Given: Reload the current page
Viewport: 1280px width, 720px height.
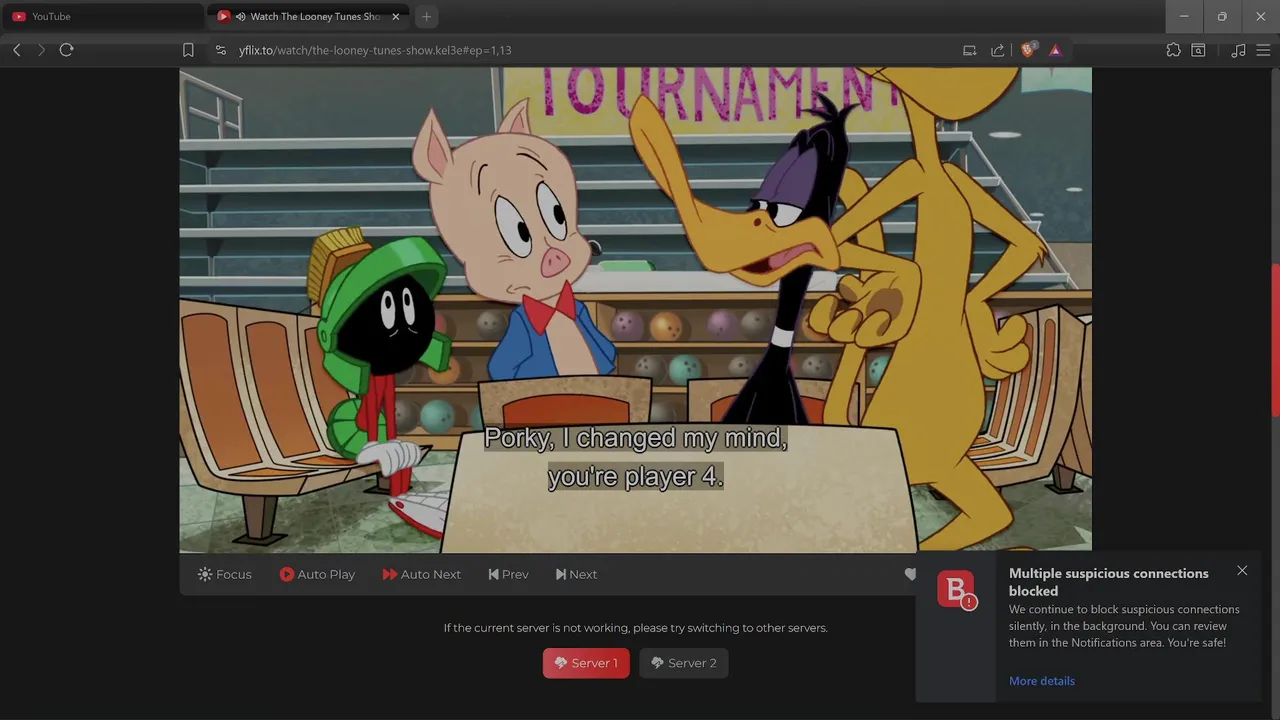Looking at the screenshot, I should click(66, 50).
